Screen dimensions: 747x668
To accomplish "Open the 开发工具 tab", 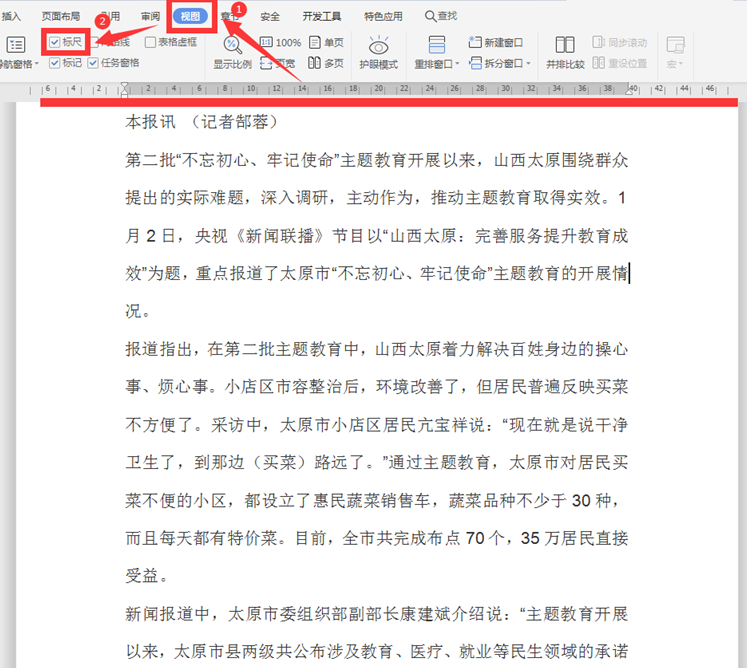I will pos(322,16).
